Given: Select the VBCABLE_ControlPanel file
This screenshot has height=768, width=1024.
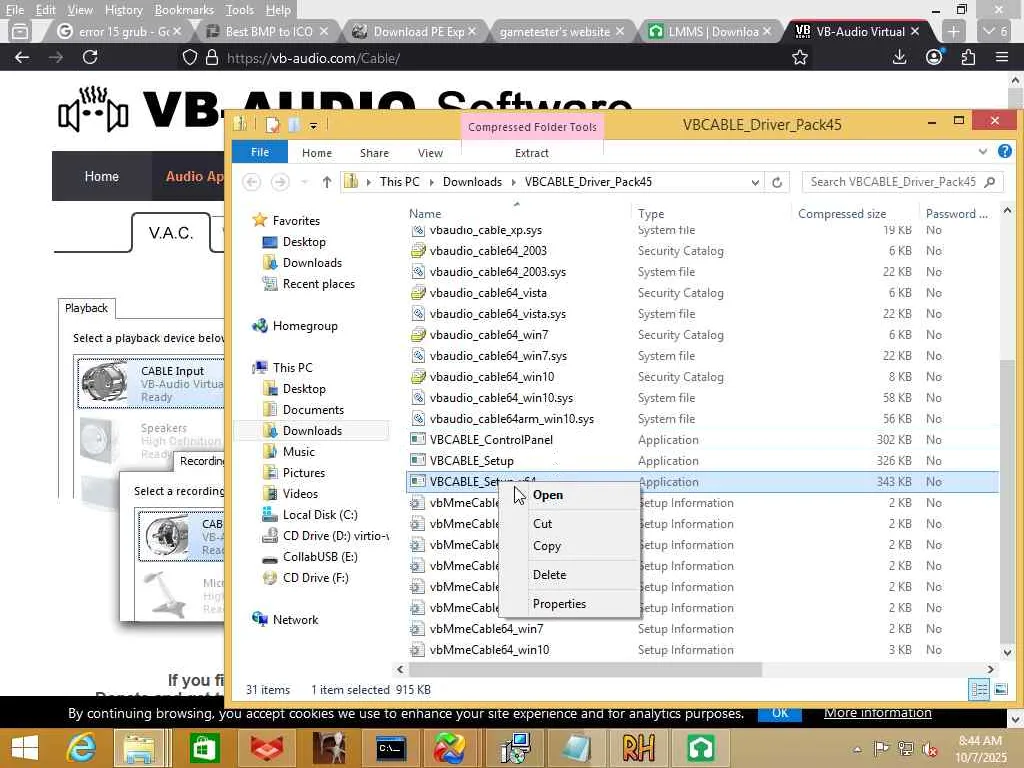Looking at the screenshot, I should [x=491, y=440].
